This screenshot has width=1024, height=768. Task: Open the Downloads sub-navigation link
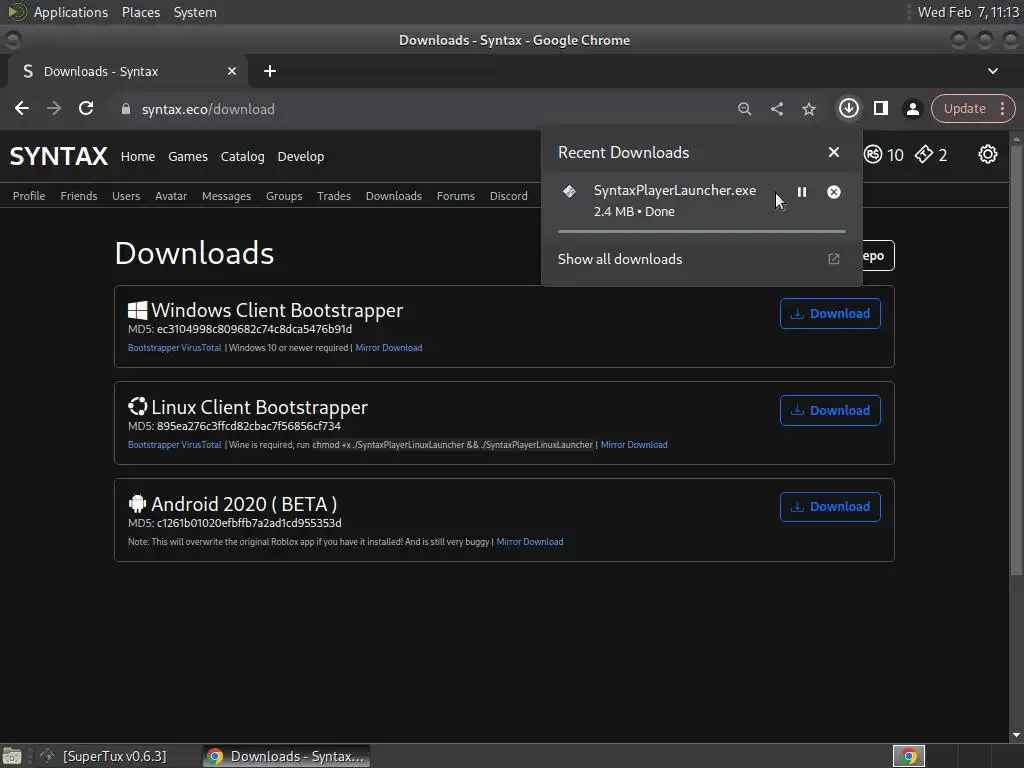click(394, 196)
